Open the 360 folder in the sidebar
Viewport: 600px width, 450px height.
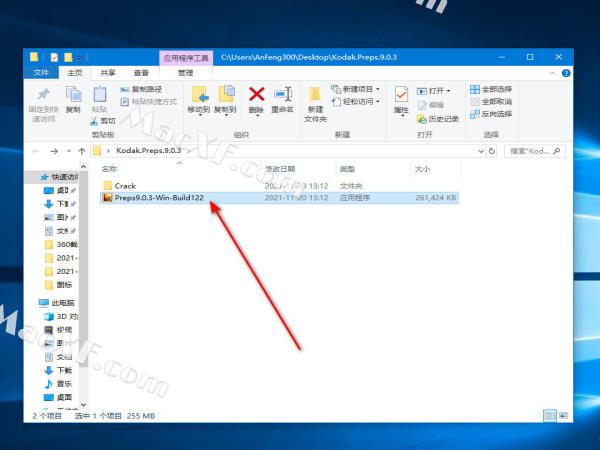[61, 244]
